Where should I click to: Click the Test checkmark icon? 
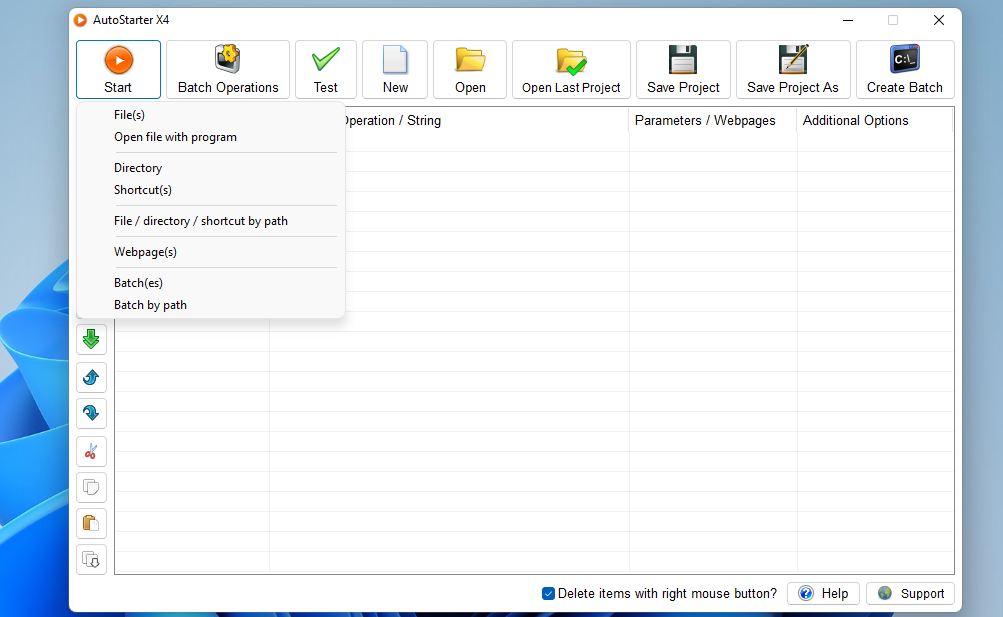[325, 60]
